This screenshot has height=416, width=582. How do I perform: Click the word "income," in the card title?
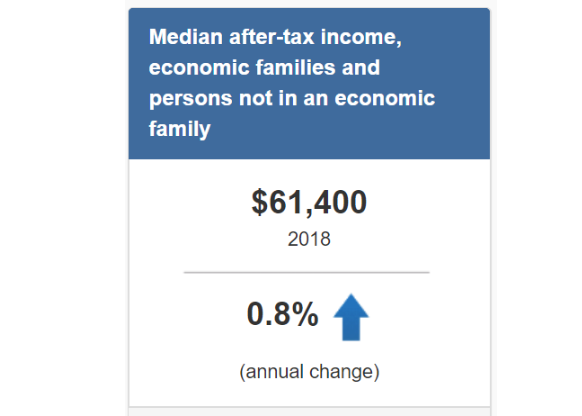[x=361, y=37]
